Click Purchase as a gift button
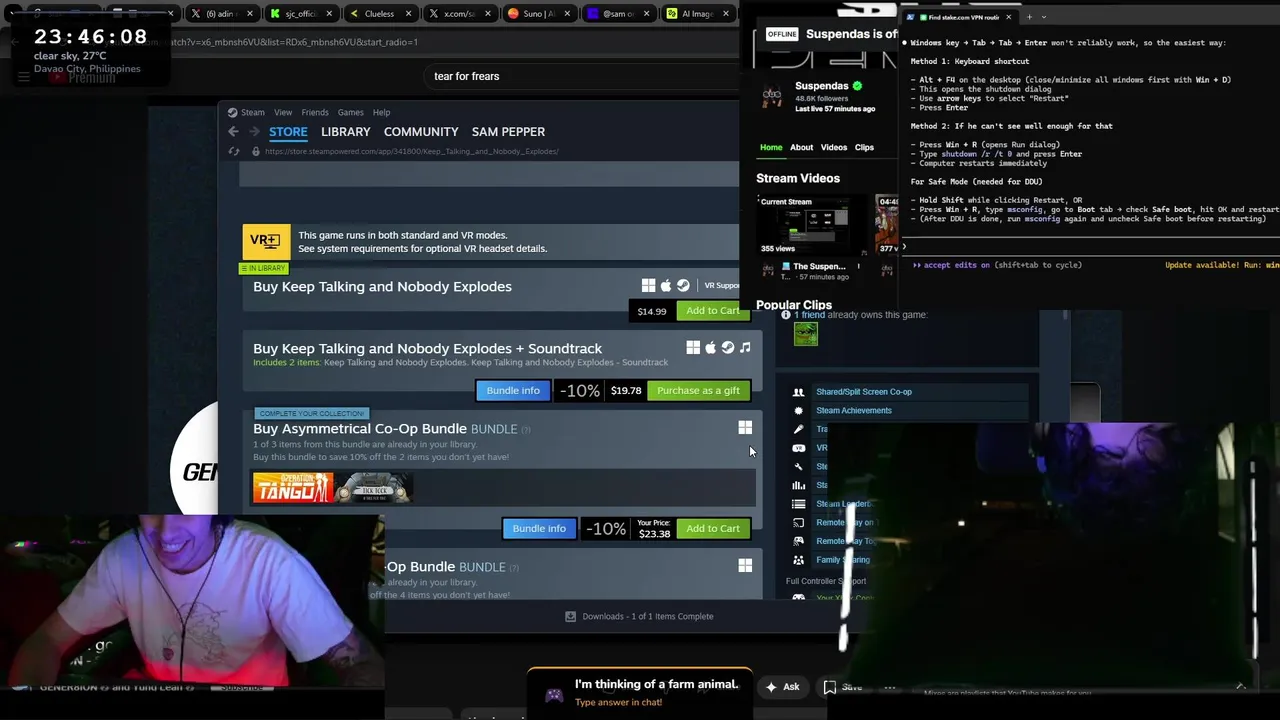This screenshot has width=1280, height=720. [x=698, y=391]
